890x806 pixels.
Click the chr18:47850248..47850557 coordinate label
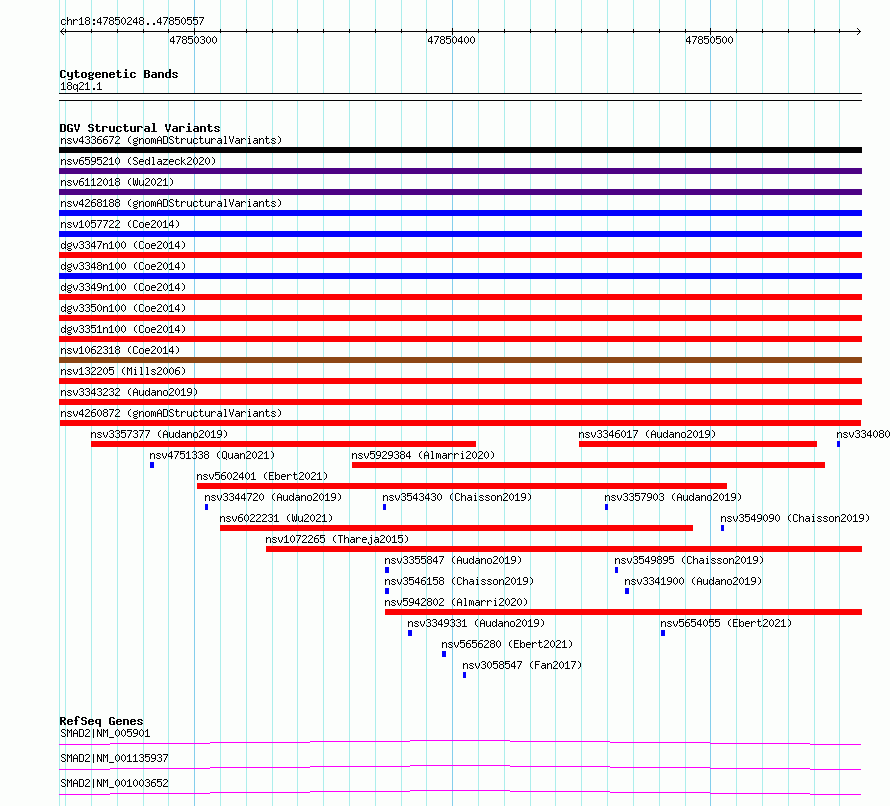[132, 21]
